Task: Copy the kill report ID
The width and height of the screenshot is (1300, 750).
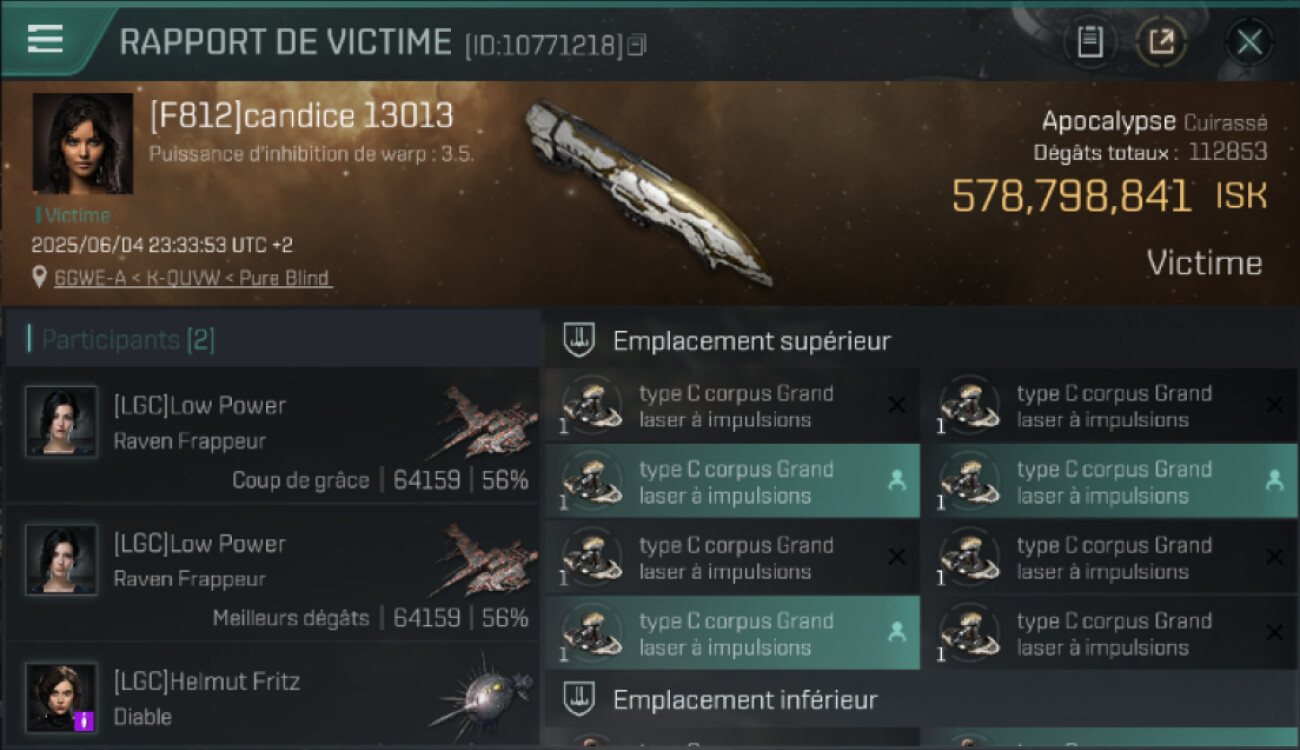Action: click(637, 44)
